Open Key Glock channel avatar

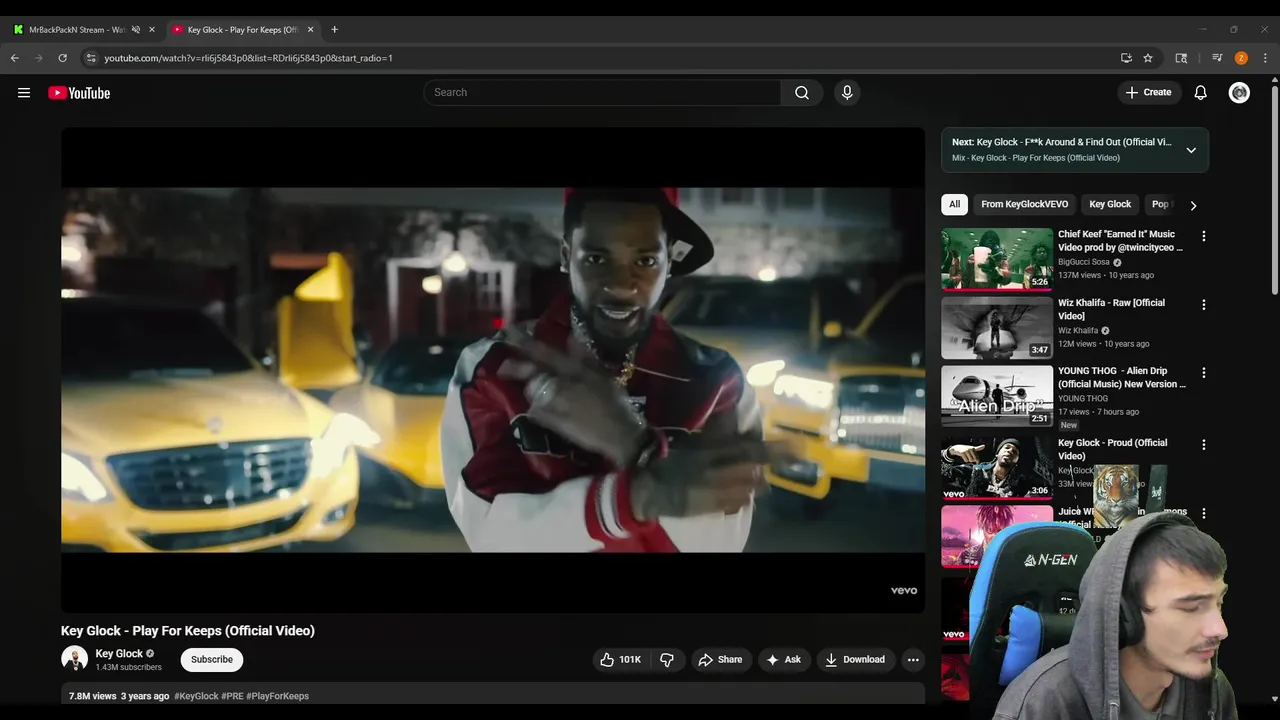pyautogui.click(x=74, y=659)
